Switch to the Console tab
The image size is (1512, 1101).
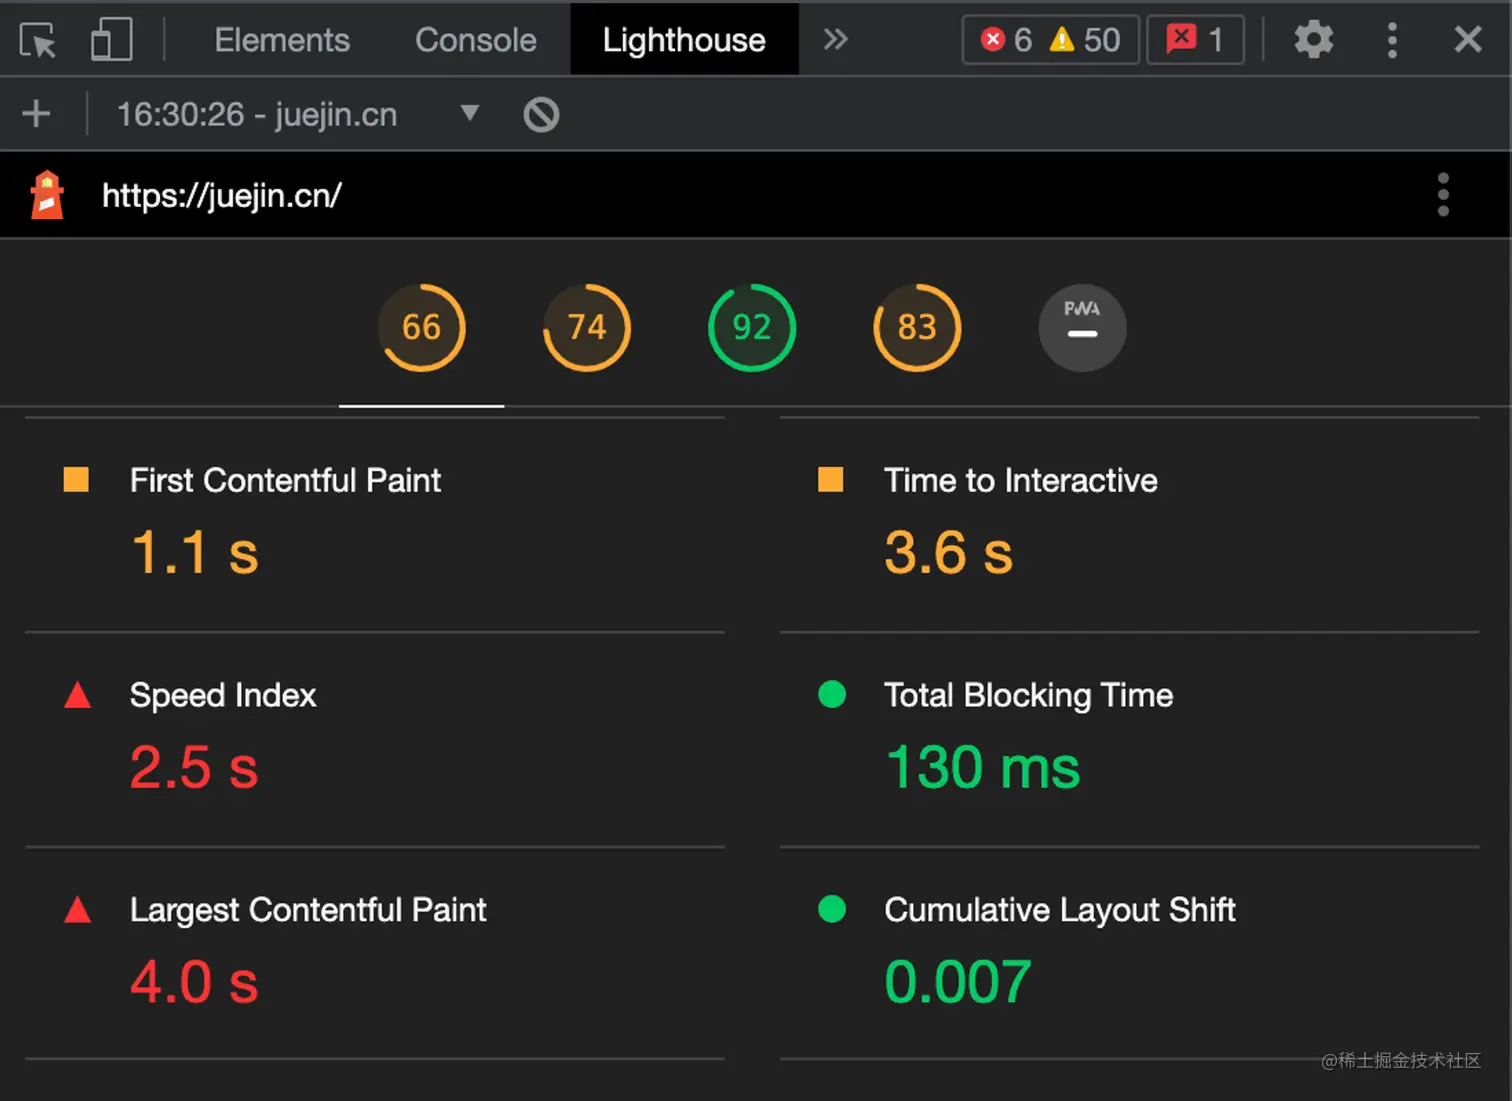click(x=476, y=40)
